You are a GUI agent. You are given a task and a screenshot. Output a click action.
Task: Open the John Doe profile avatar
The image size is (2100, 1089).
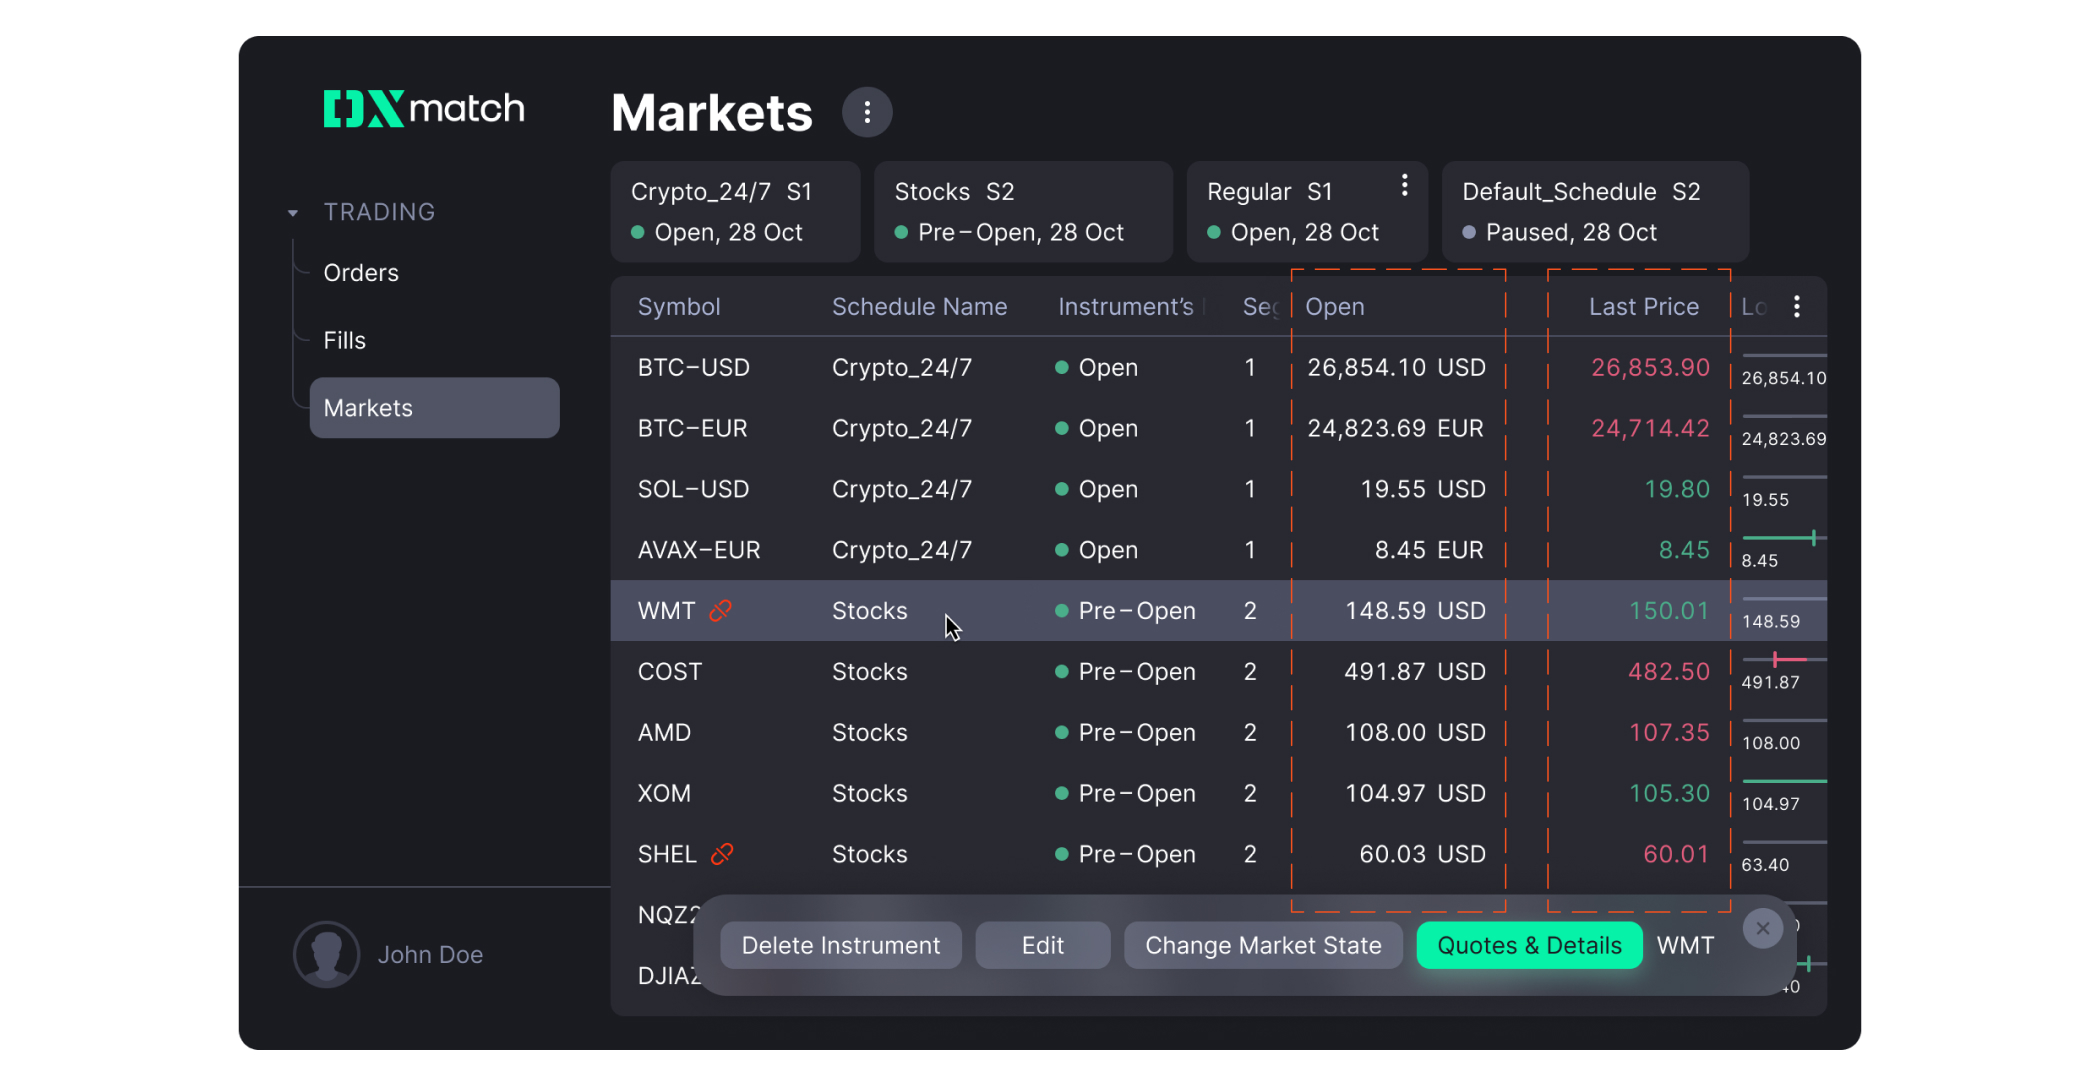[326, 954]
